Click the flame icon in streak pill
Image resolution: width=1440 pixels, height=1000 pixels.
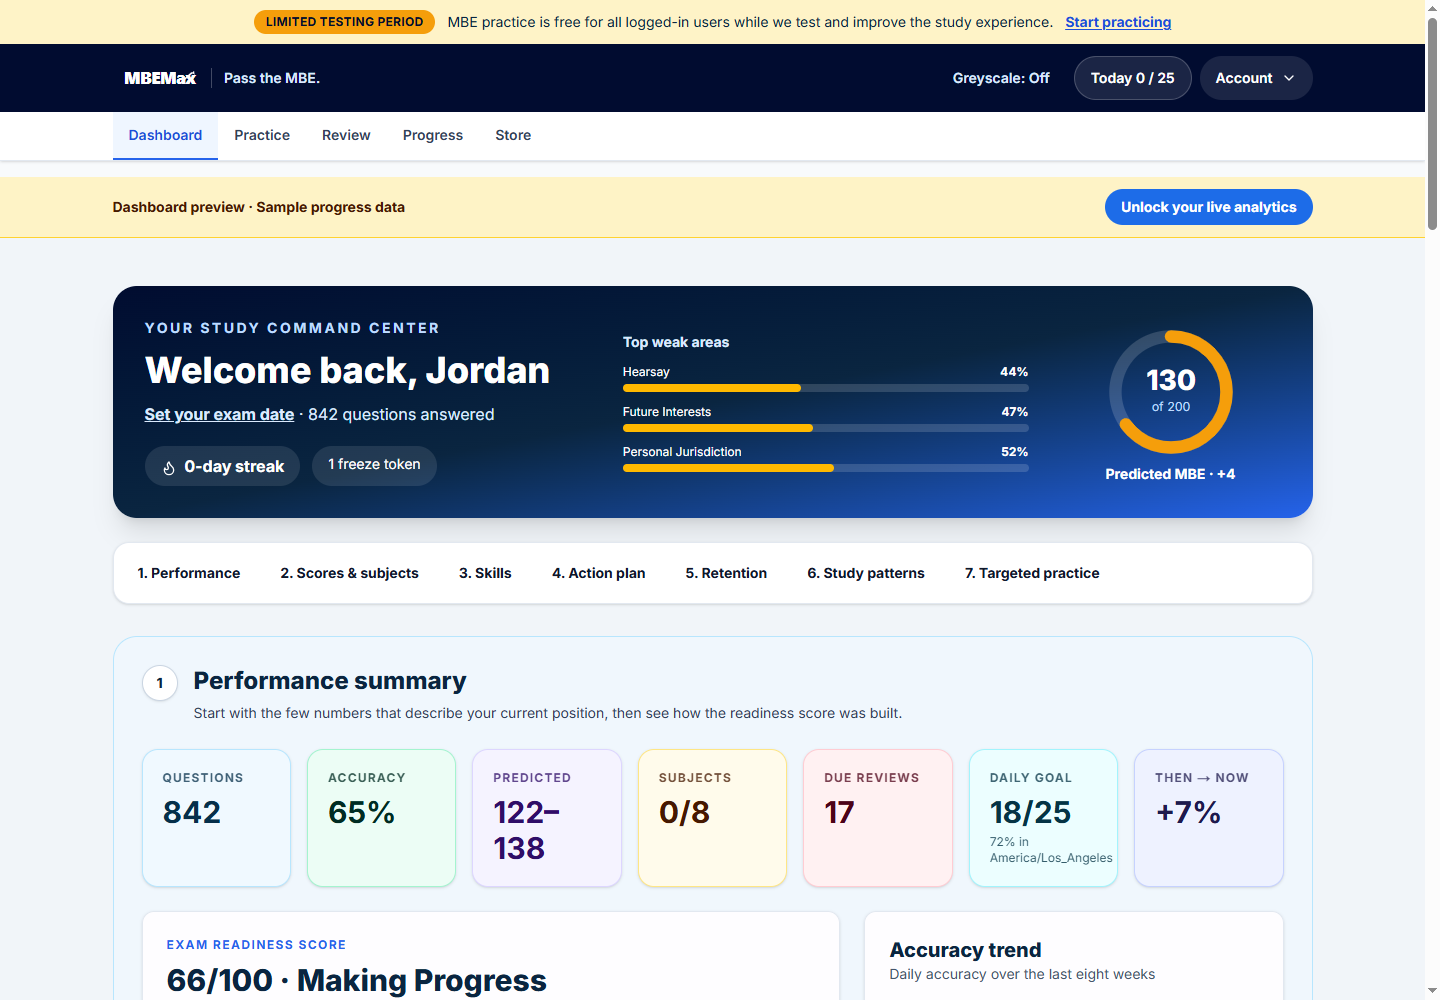[x=169, y=467]
